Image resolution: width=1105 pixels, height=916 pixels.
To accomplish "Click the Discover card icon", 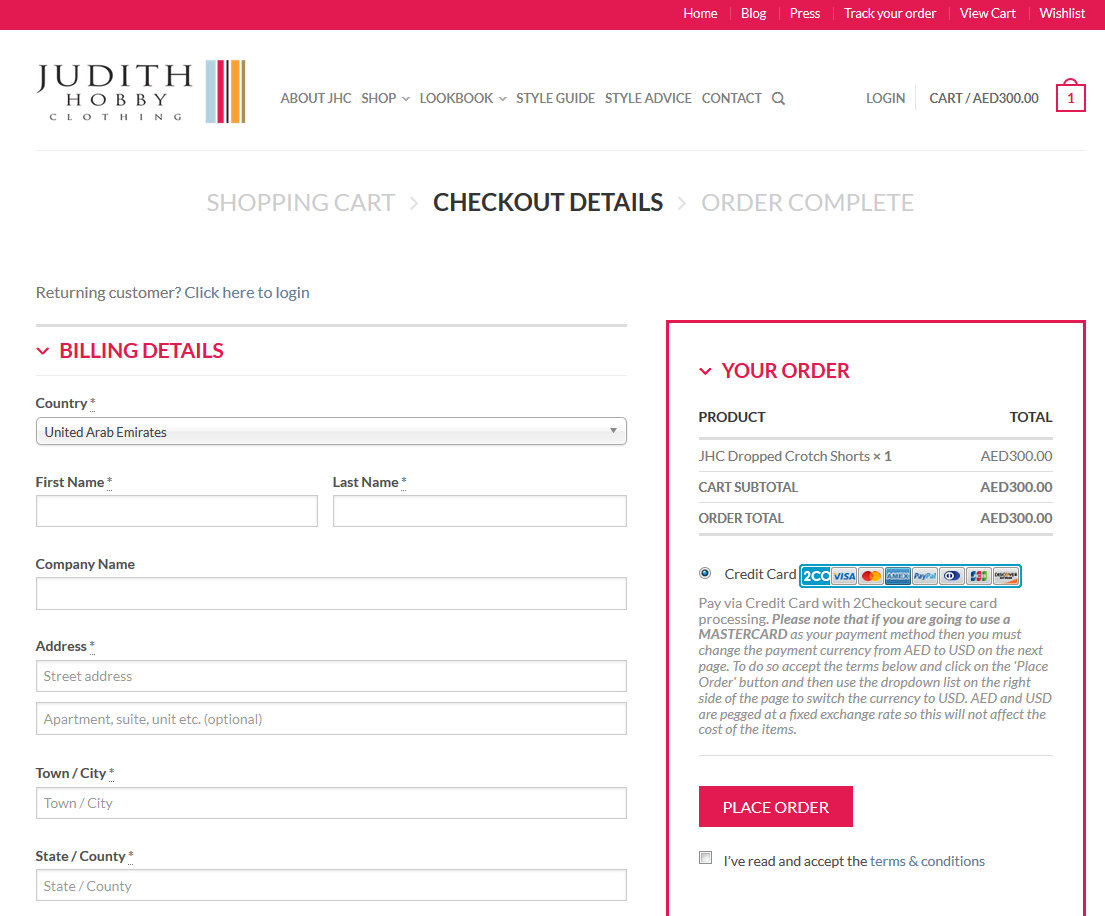I will point(1005,576).
